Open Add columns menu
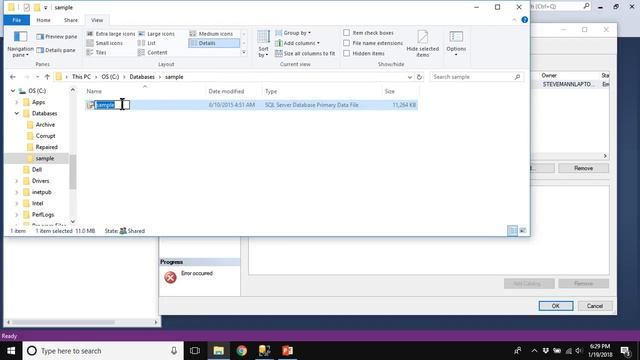 click(297, 43)
